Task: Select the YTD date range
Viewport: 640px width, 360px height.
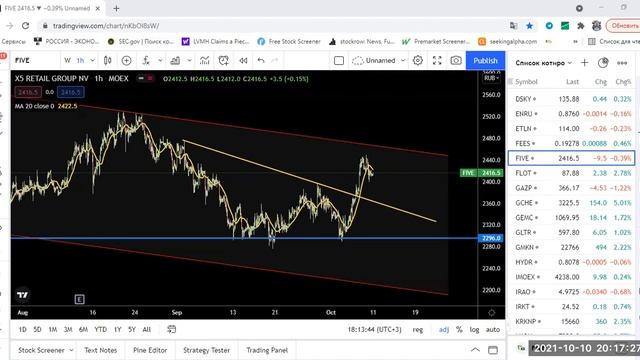Action: pyautogui.click(x=100, y=329)
